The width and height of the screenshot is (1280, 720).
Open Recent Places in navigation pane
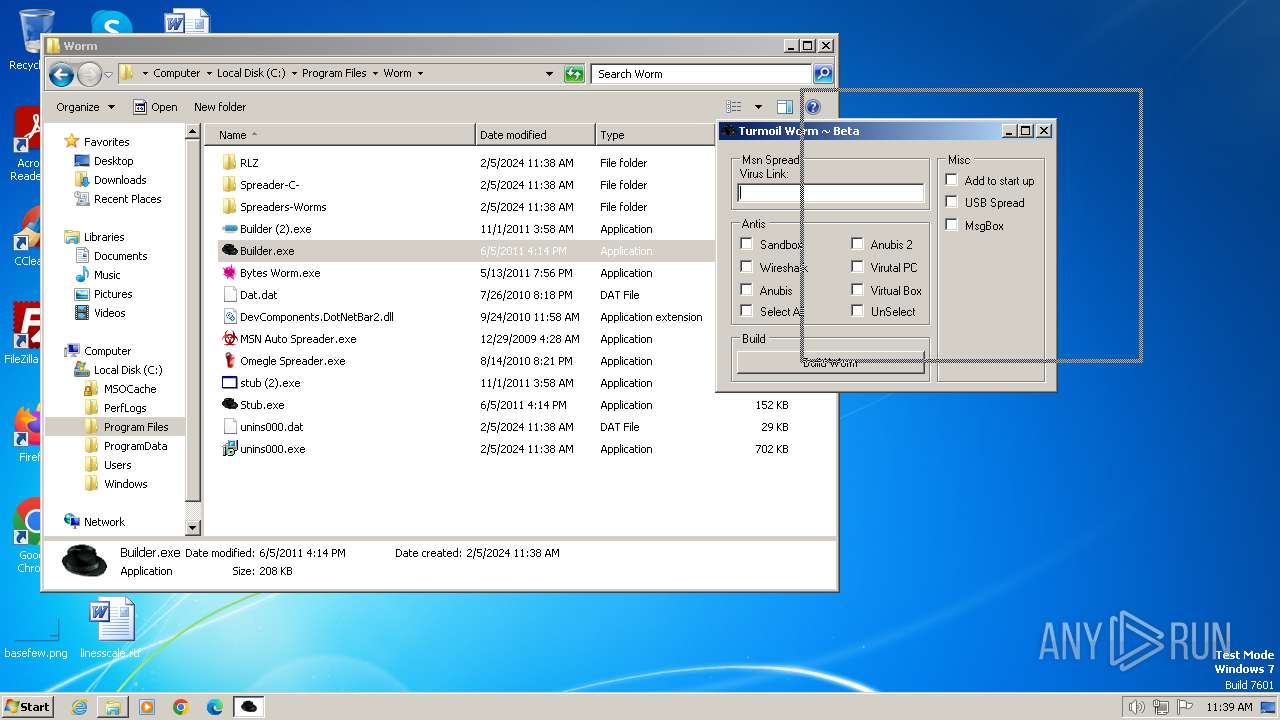pos(127,199)
